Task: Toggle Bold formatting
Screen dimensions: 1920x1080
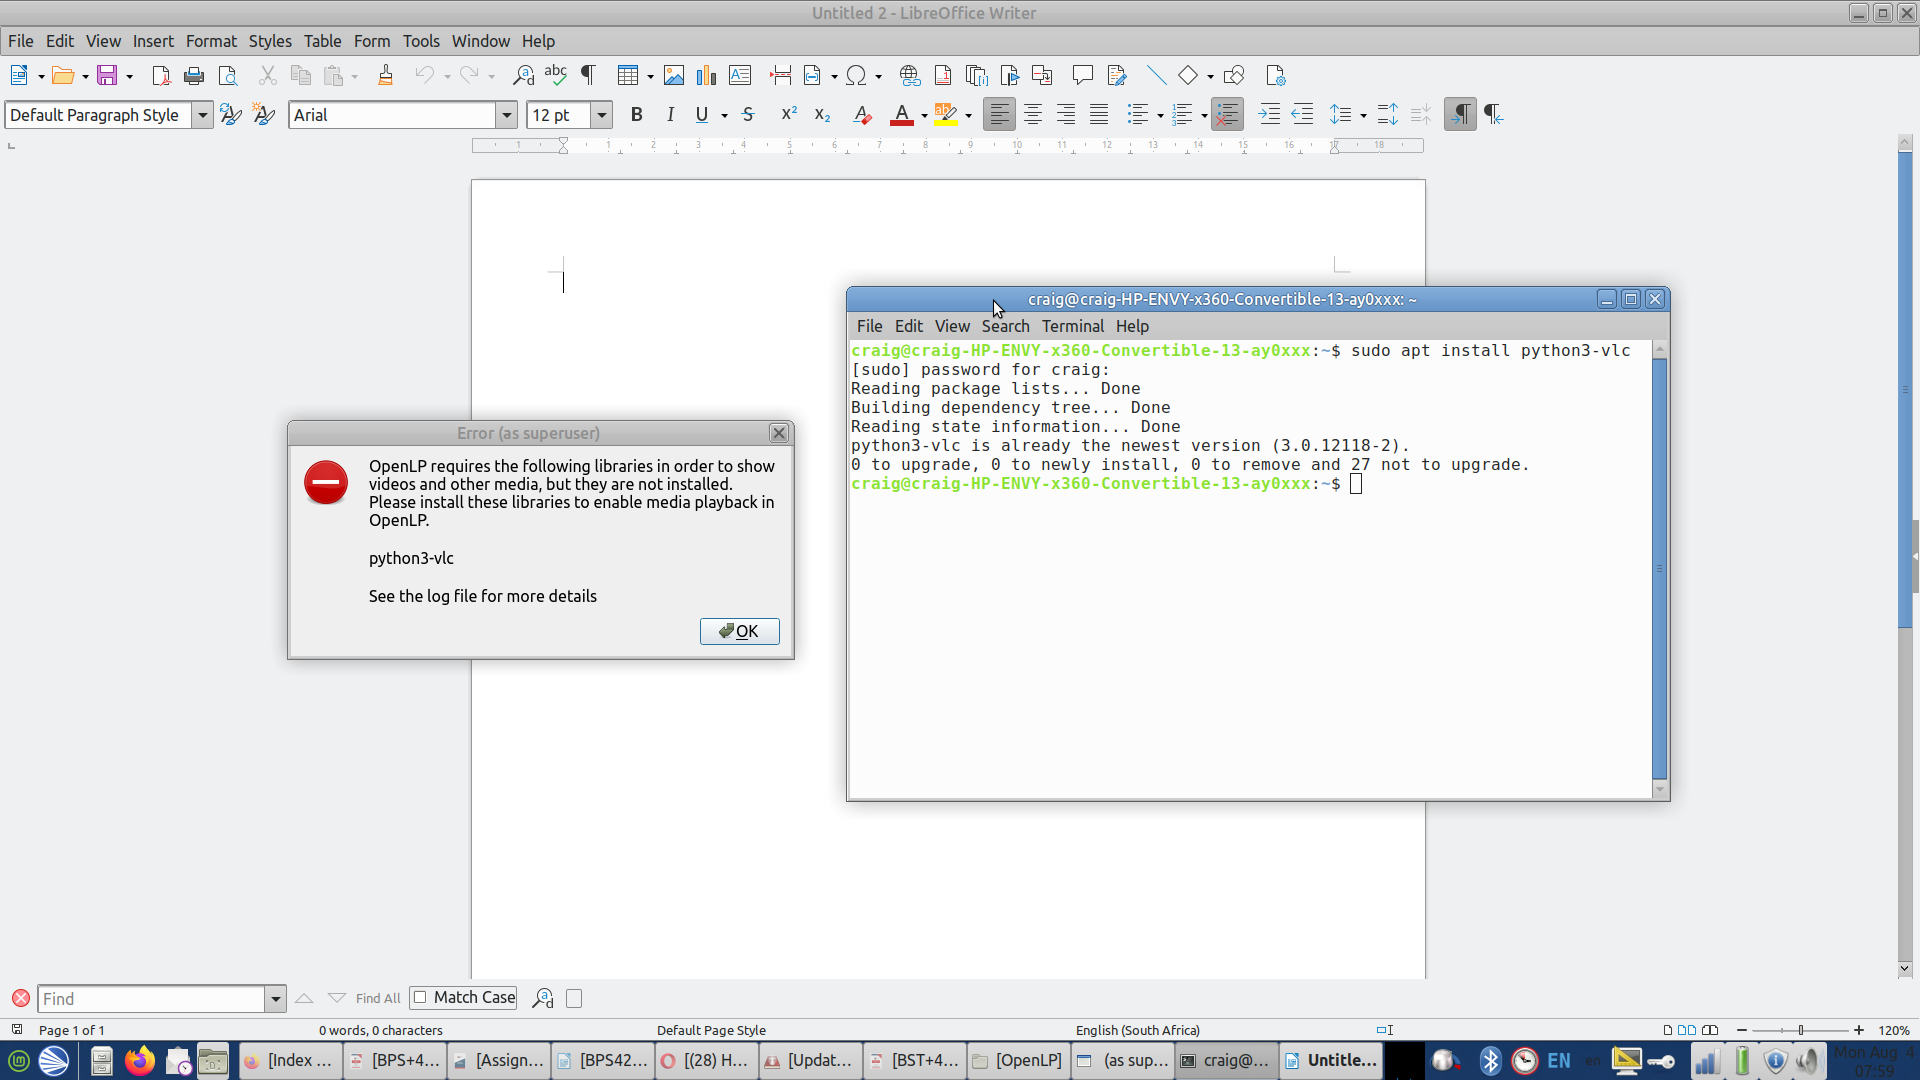Action: (637, 115)
